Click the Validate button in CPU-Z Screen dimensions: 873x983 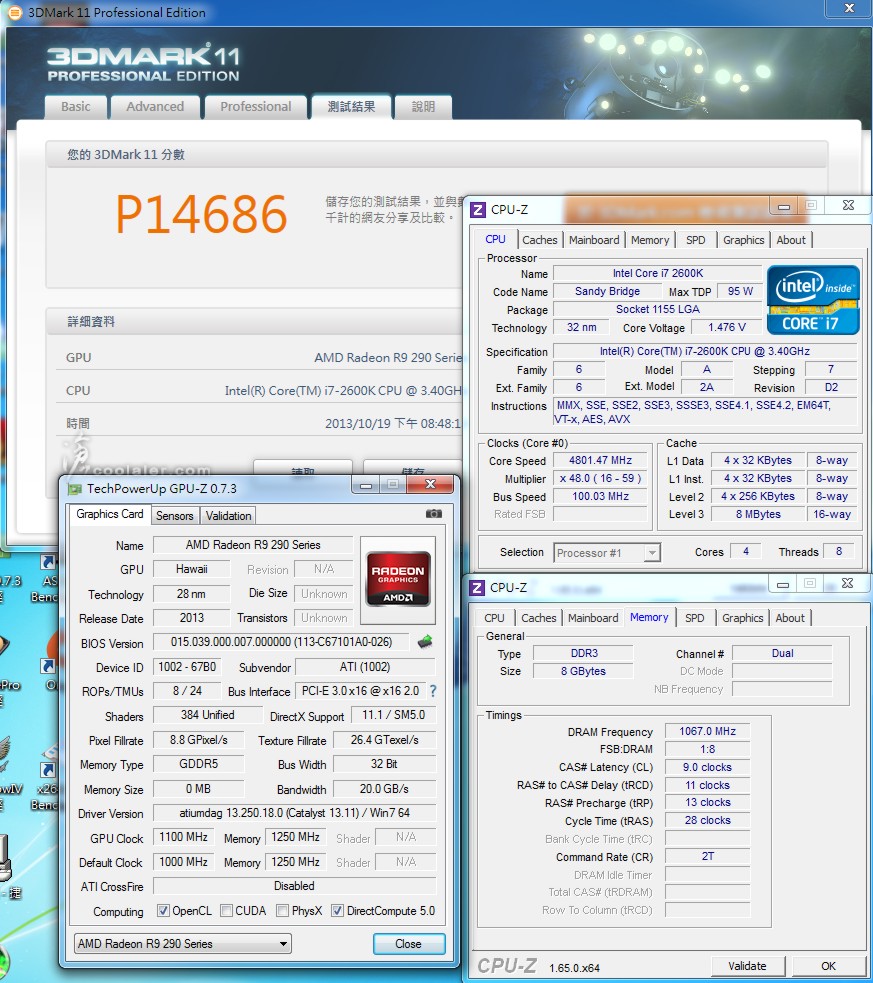pyautogui.click(x=747, y=966)
